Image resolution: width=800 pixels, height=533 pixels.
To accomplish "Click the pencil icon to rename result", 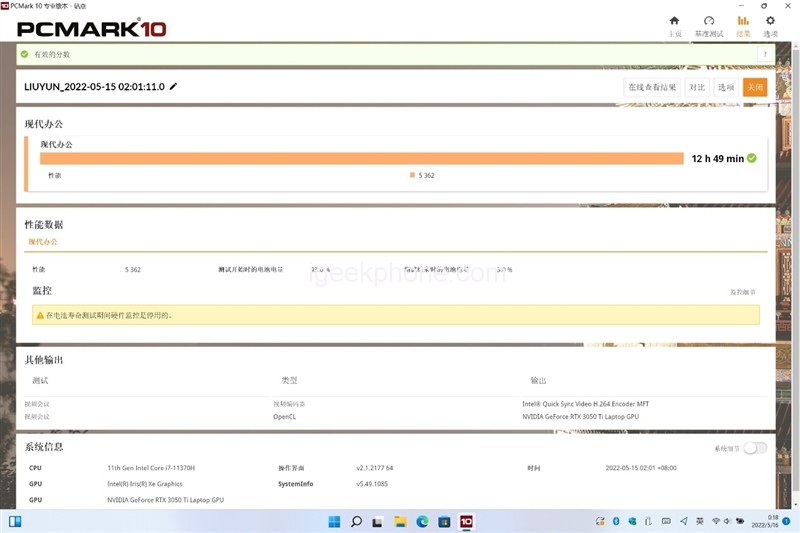I will click(173, 87).
